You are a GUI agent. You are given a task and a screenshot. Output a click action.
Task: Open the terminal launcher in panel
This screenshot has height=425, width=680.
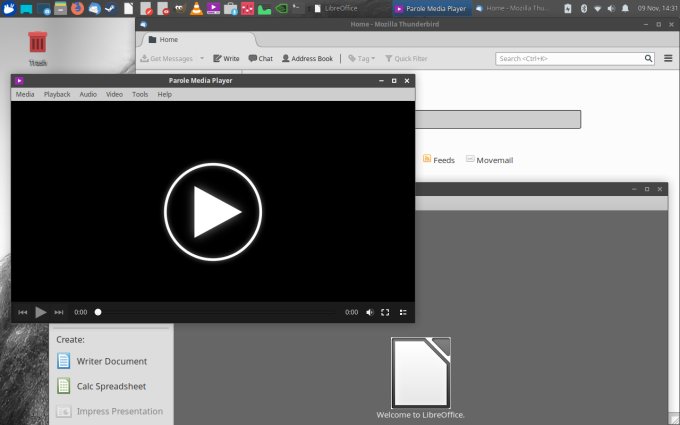pyautogui.click(x=298, y=8)
